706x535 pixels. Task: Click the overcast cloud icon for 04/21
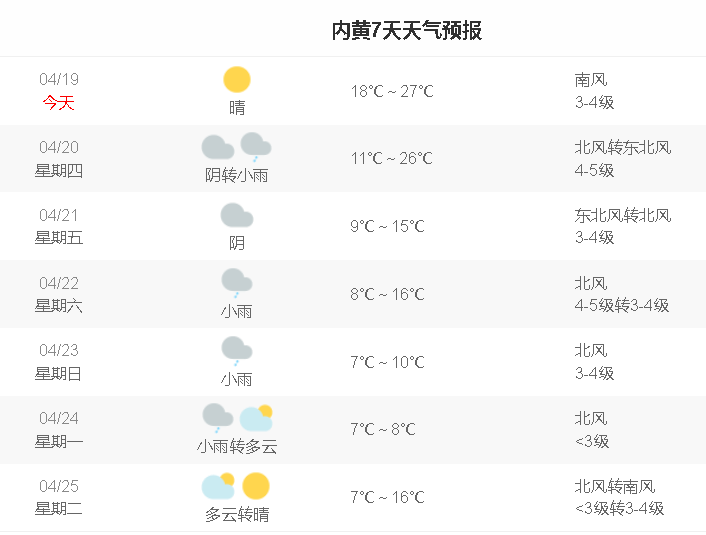click(237, 215)
